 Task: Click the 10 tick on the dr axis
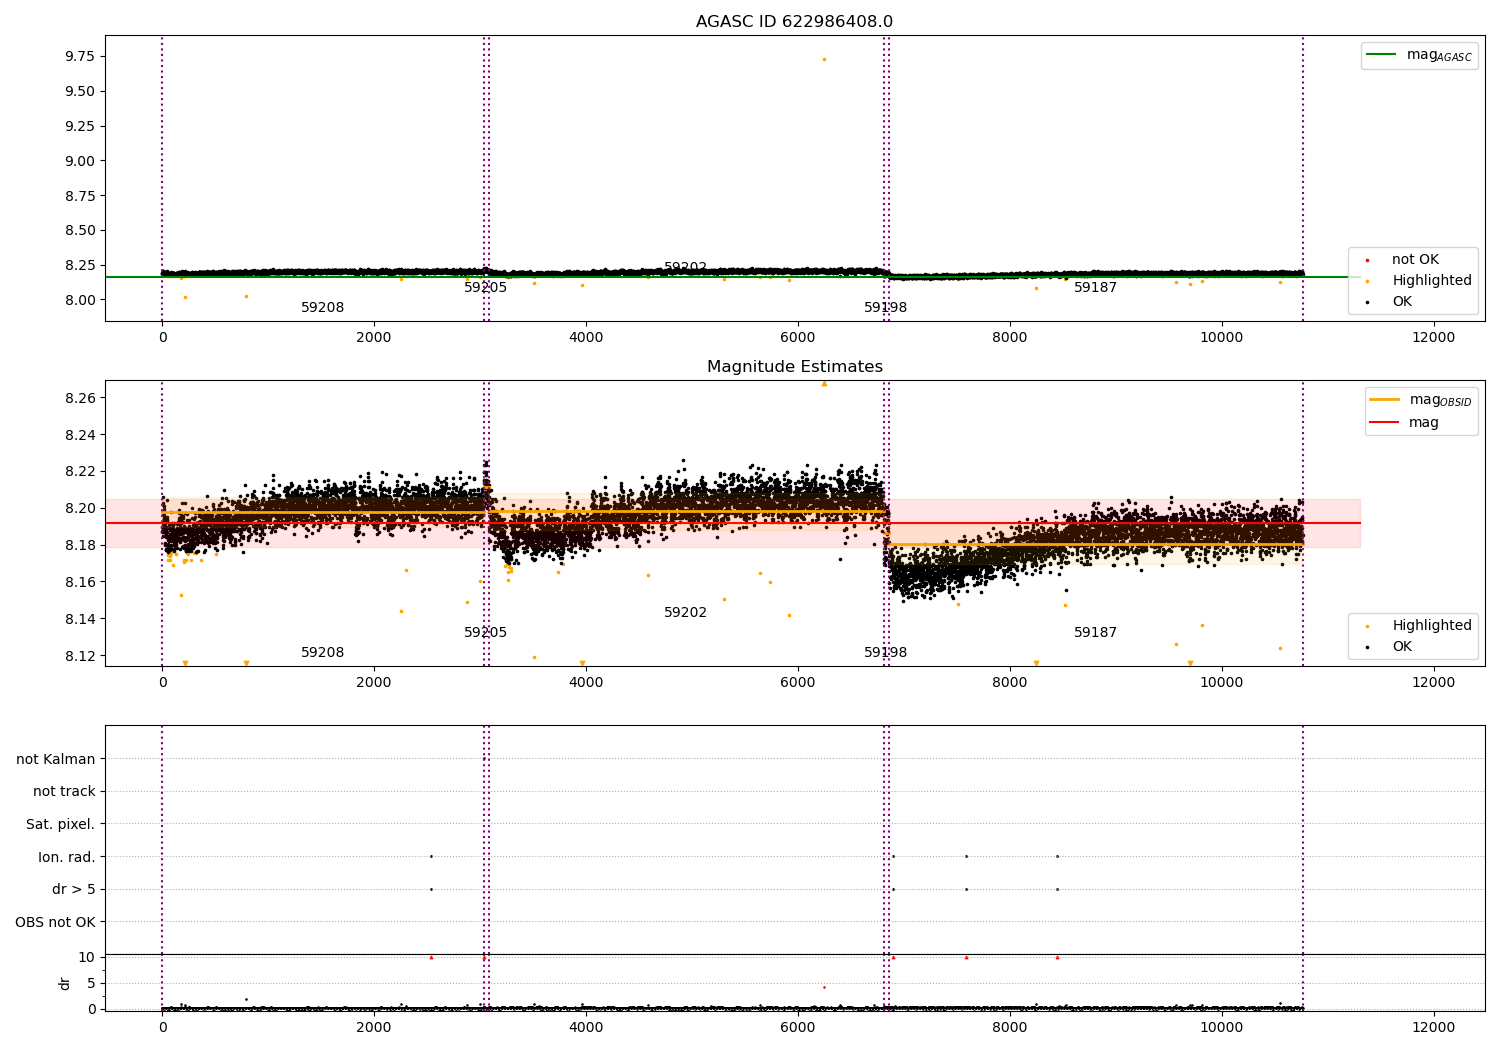pyautogui.click(x=87, y=957)
